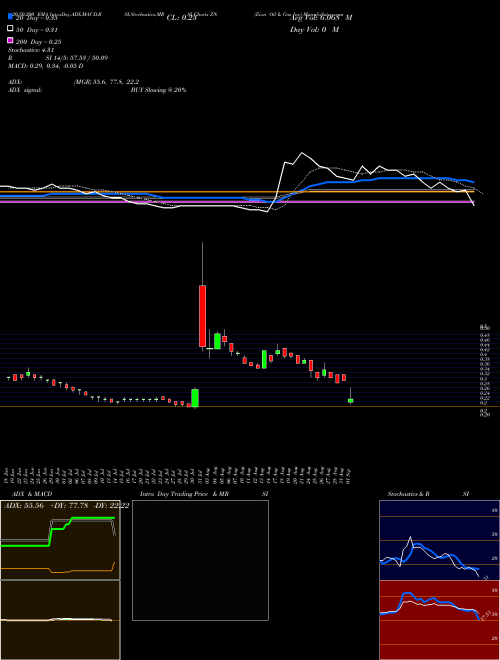Click the blue 20 Day legend swatch
This screenshot has width=500, height=660.
pos(10,16)
